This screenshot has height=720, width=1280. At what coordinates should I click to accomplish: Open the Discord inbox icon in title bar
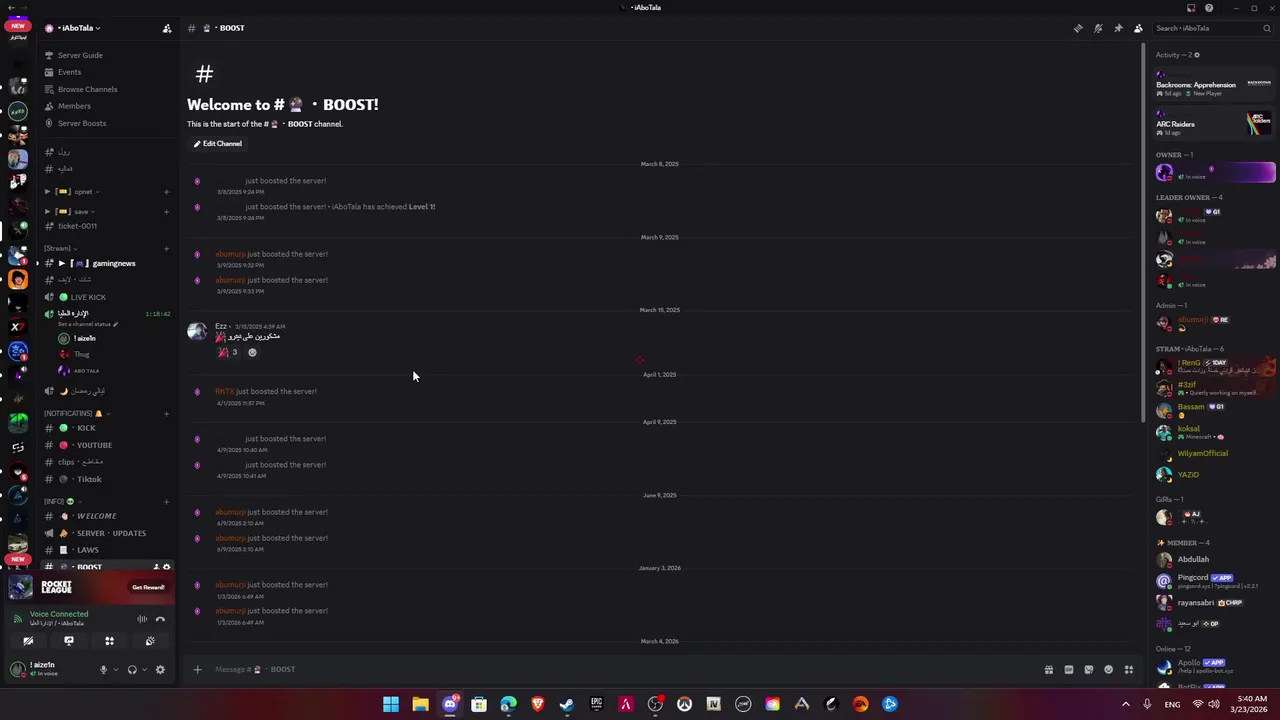1190,8
